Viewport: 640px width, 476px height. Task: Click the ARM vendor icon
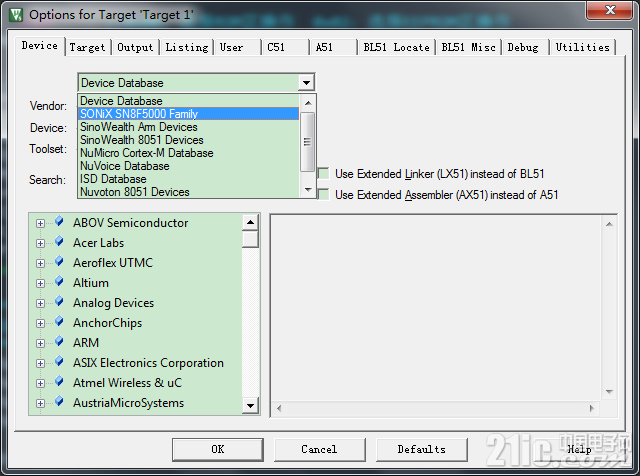click(x=60, y=341)
